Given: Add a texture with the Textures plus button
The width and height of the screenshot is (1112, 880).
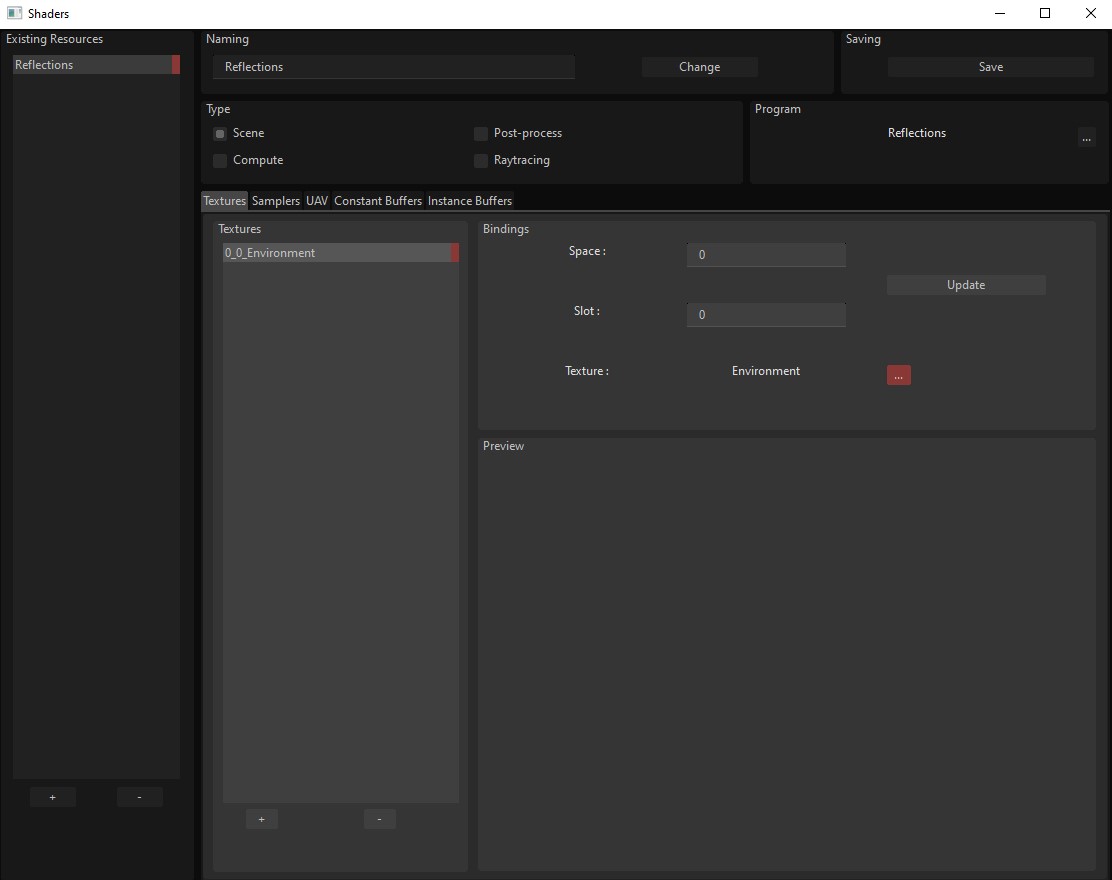Looking at the screenshot, I should tap(262, 819).
